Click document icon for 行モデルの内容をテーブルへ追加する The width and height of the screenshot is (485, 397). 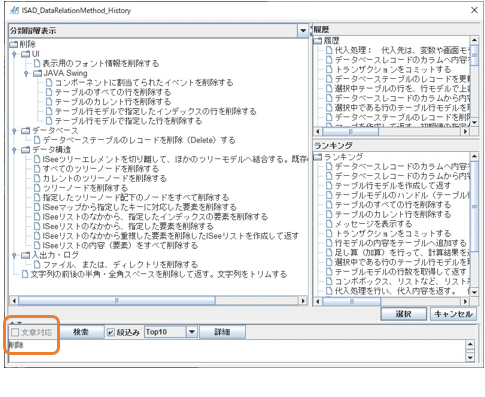click(x=329, y=243)
